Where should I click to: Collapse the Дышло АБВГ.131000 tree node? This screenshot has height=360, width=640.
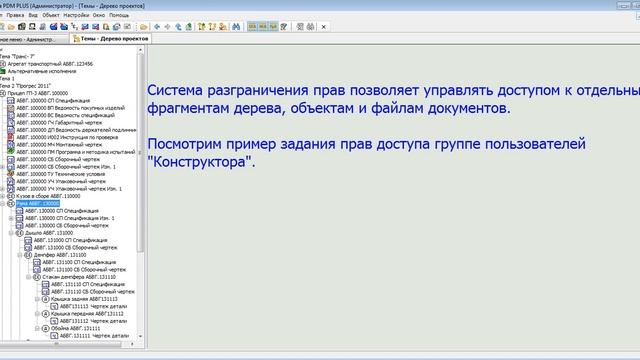(x=11, y=233)
